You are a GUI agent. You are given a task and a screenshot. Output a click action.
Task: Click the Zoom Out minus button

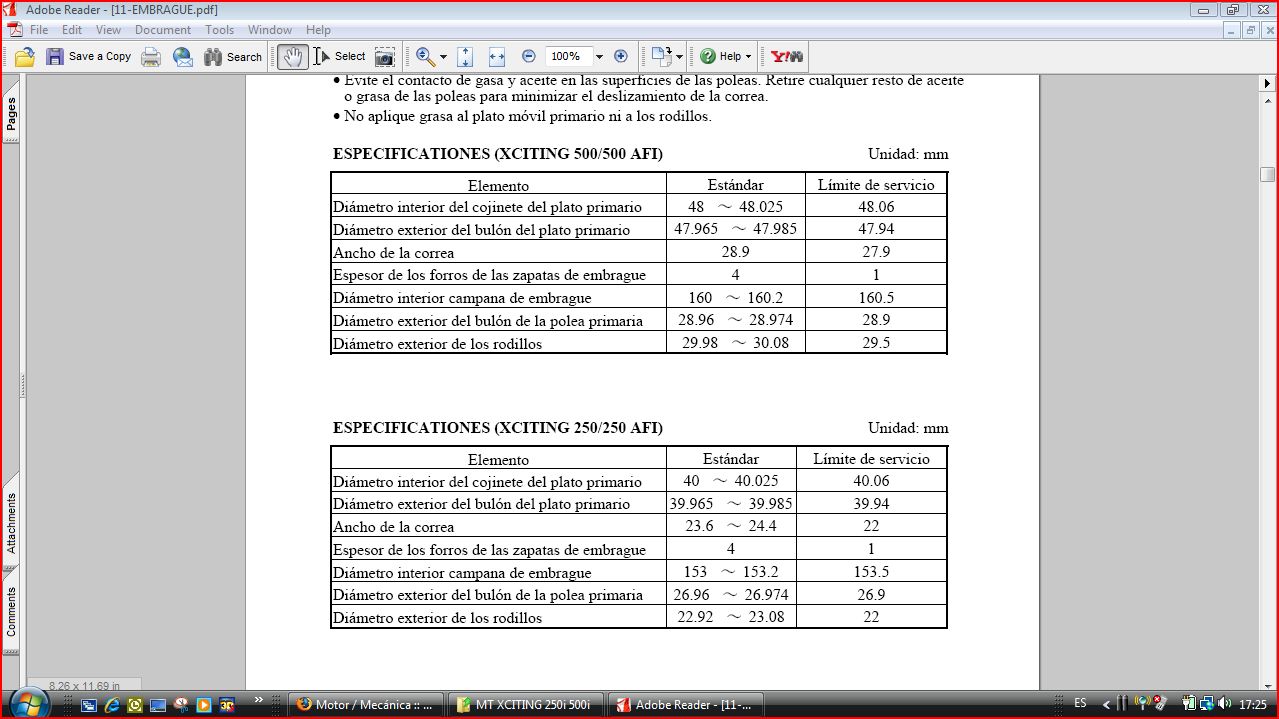[x=529, y=57]
